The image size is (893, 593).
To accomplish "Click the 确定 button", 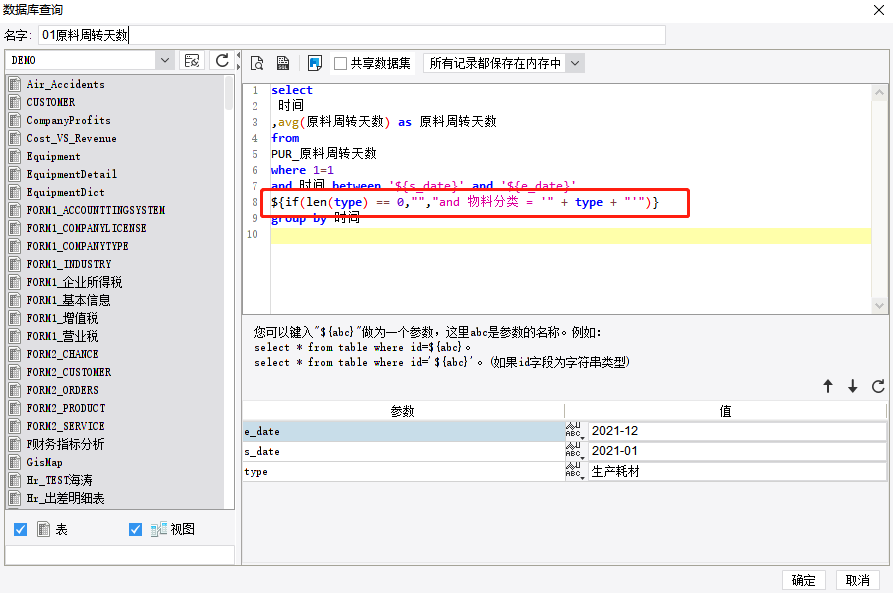I will pyautogui.click(x=803, y=580).
